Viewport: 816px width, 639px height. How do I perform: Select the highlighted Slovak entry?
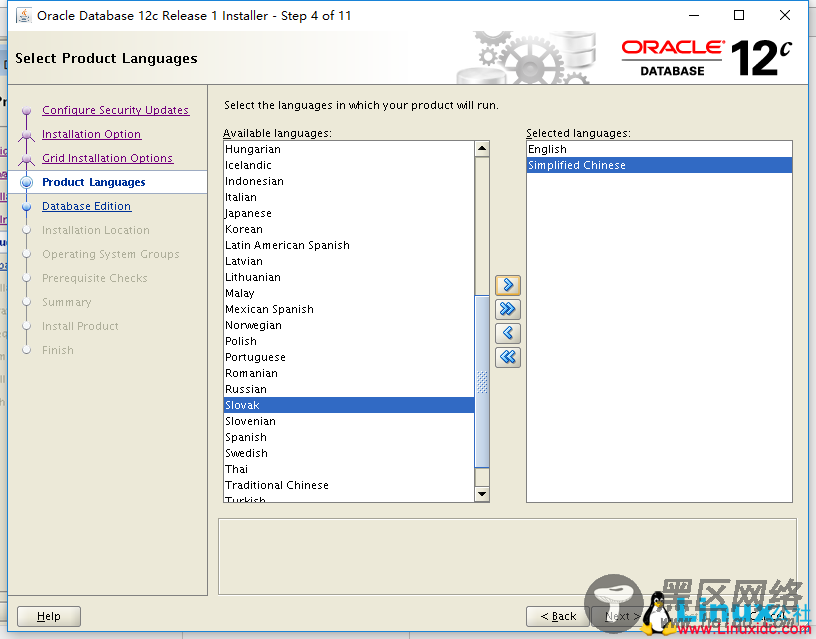[x=349, y=405]
